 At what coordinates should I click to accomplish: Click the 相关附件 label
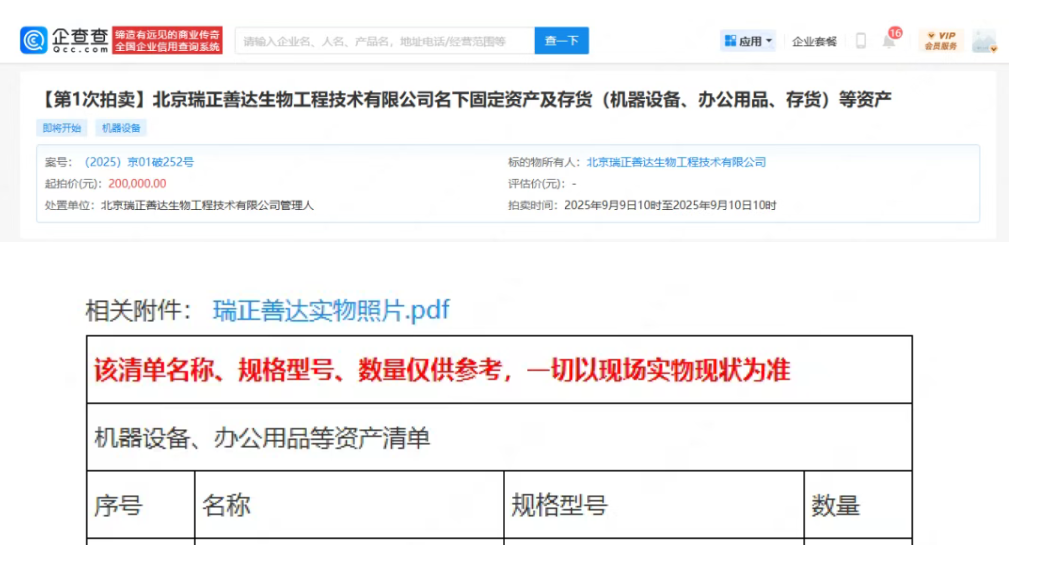pyautogui.click(x=139, y=311)
